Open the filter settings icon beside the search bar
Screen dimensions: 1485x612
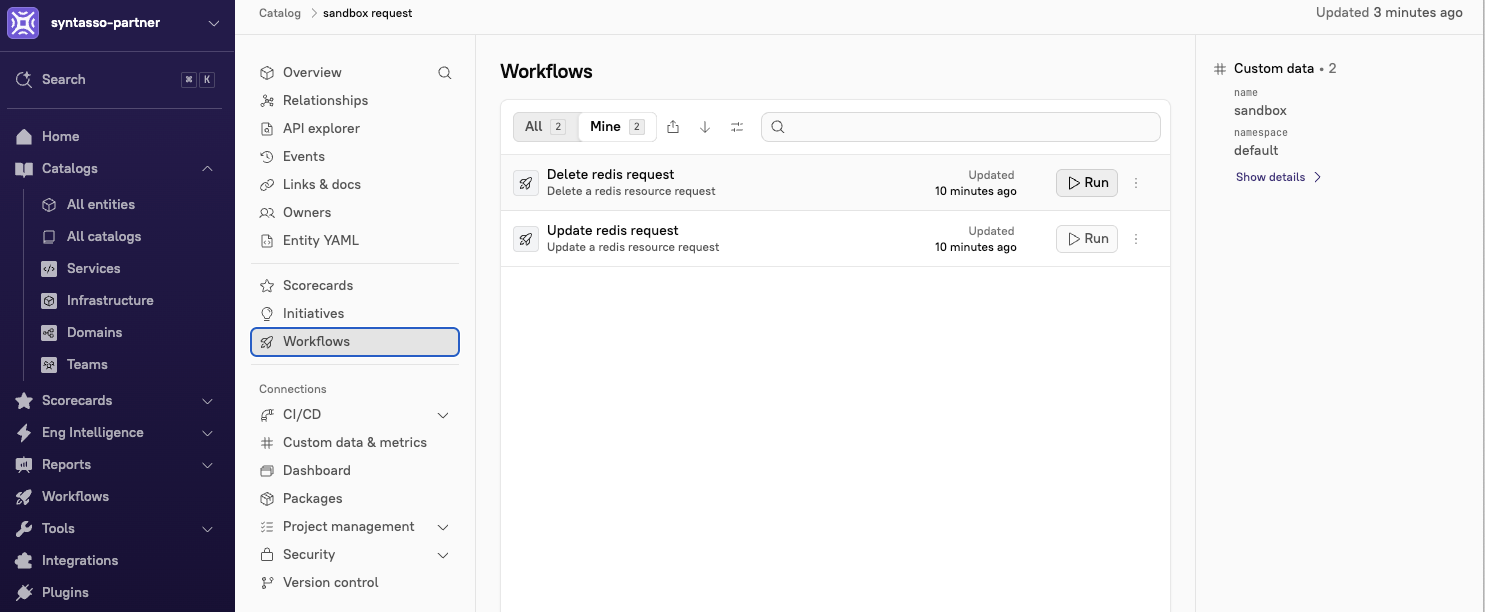[737, 126]
